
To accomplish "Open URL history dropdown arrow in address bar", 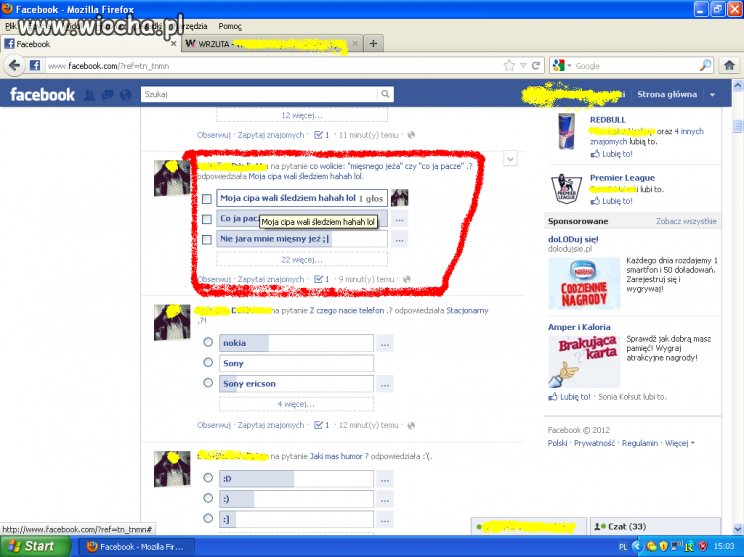I will [x=523, y=65].
